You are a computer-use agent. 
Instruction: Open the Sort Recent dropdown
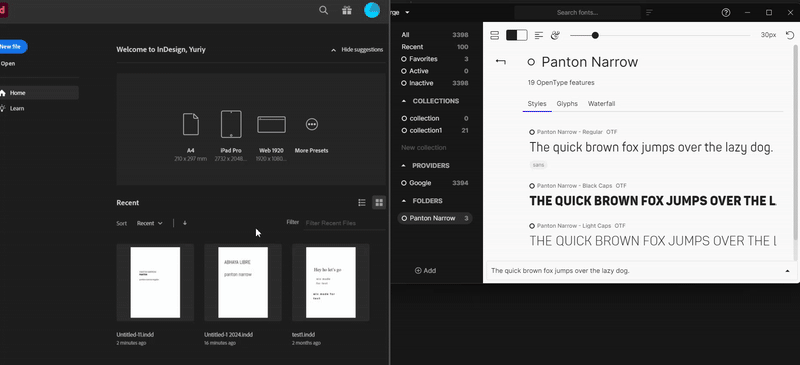click(x=149, y=223)
